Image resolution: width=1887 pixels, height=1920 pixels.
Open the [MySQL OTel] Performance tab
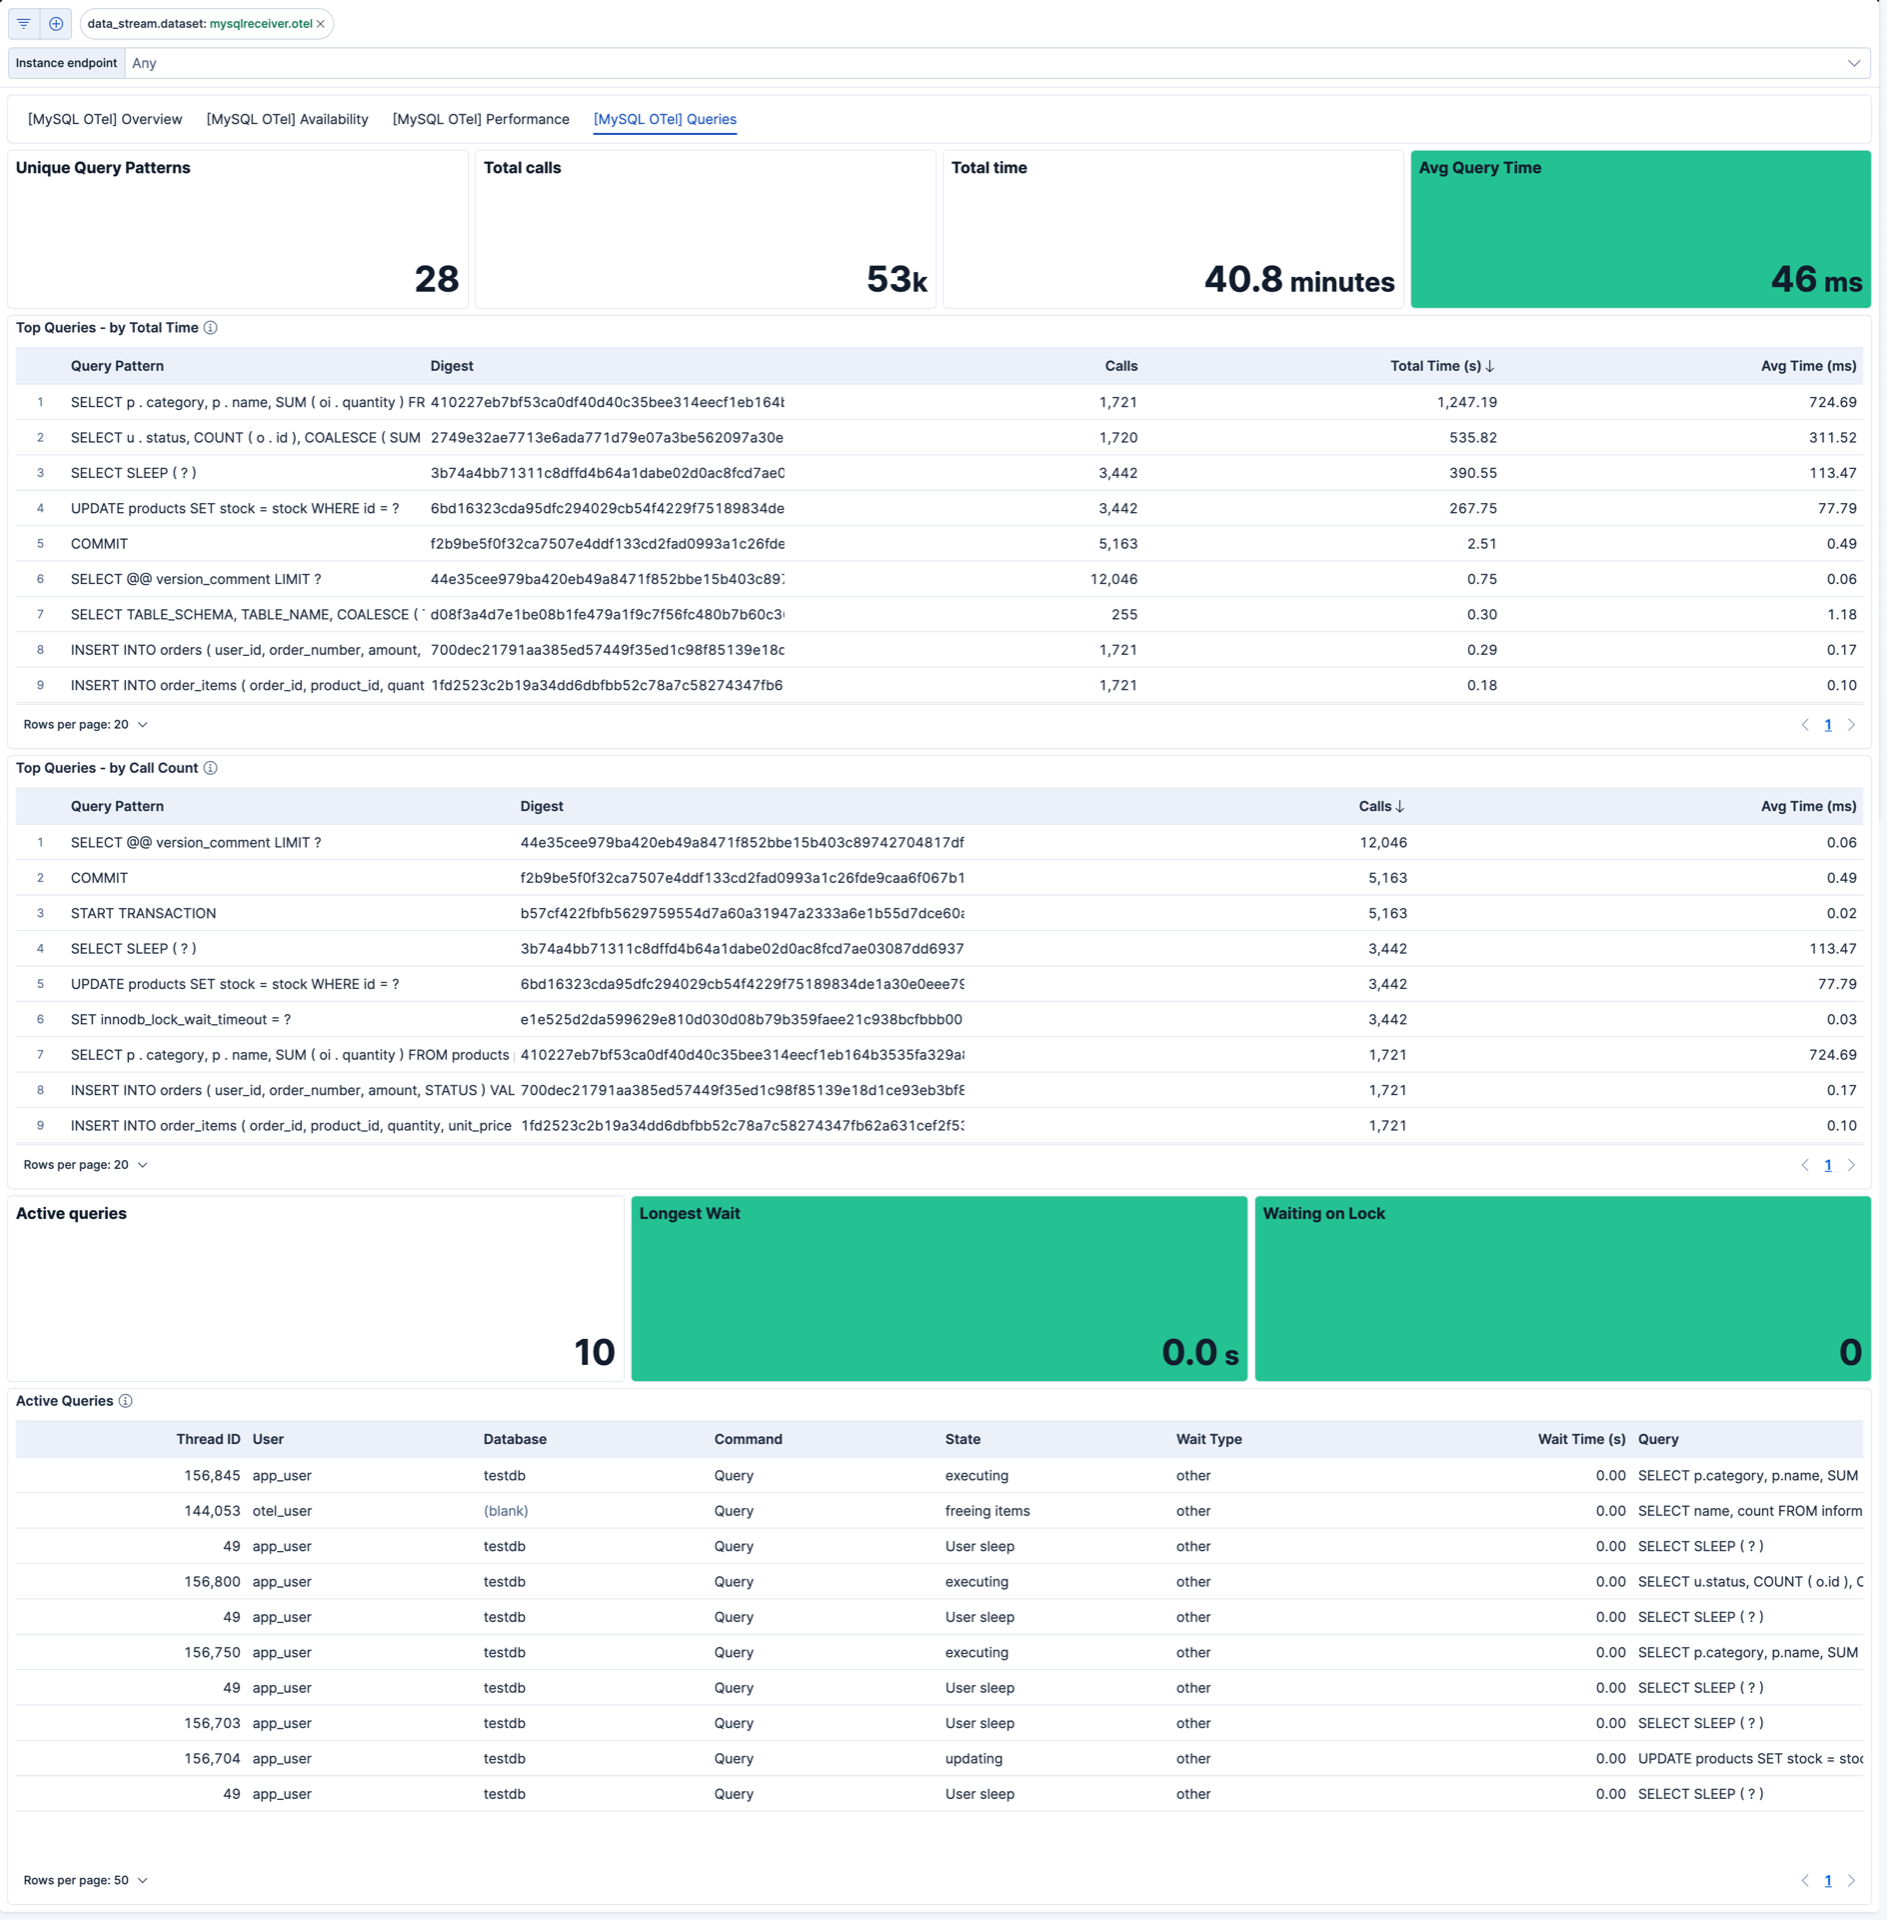(481, 119)
